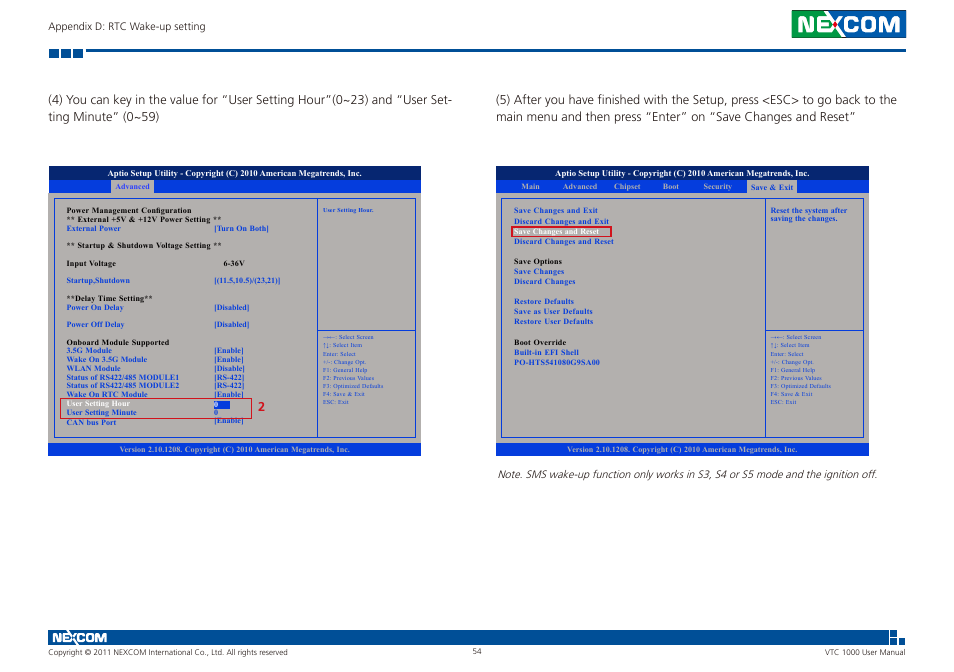Click the NEXCOM logo in the page header
Screen dimensions: 954x672
tap(848, 24)
